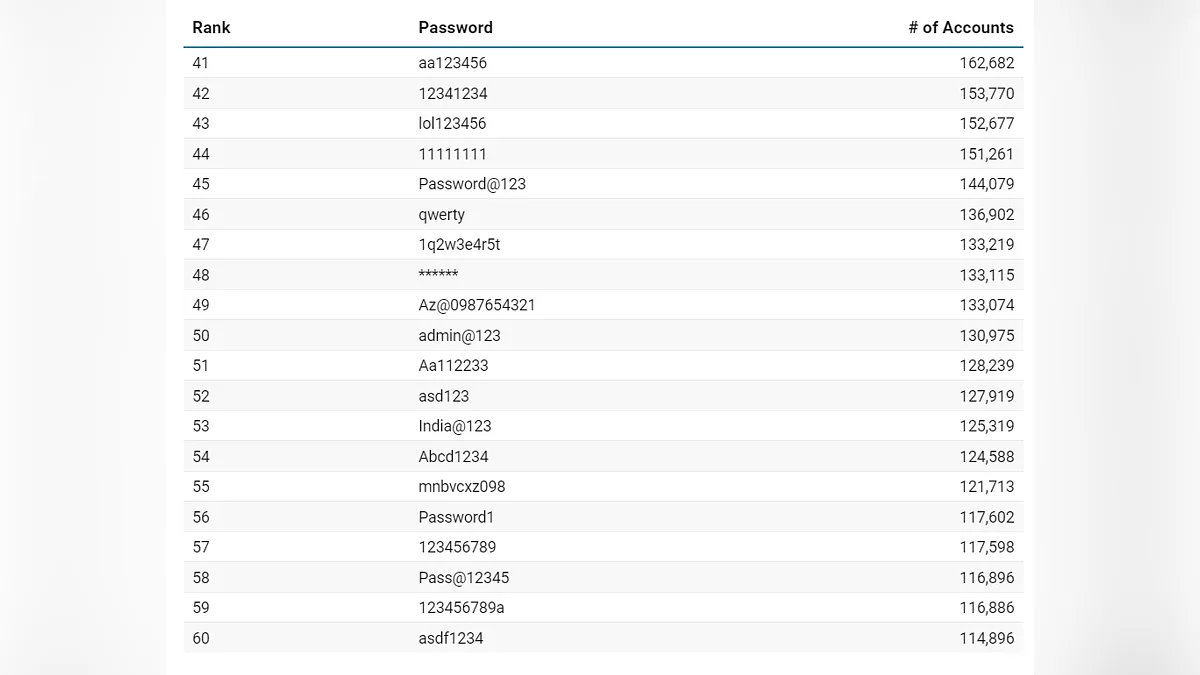The width and height of the screenshot is (1200, 675).
Task: Click the account count 130,975
Action: pyautogui.click(x=986, y=336)
